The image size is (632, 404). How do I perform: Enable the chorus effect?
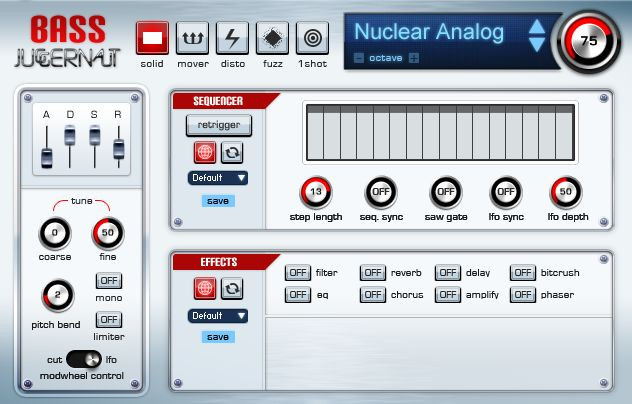(x=373, y=295)
